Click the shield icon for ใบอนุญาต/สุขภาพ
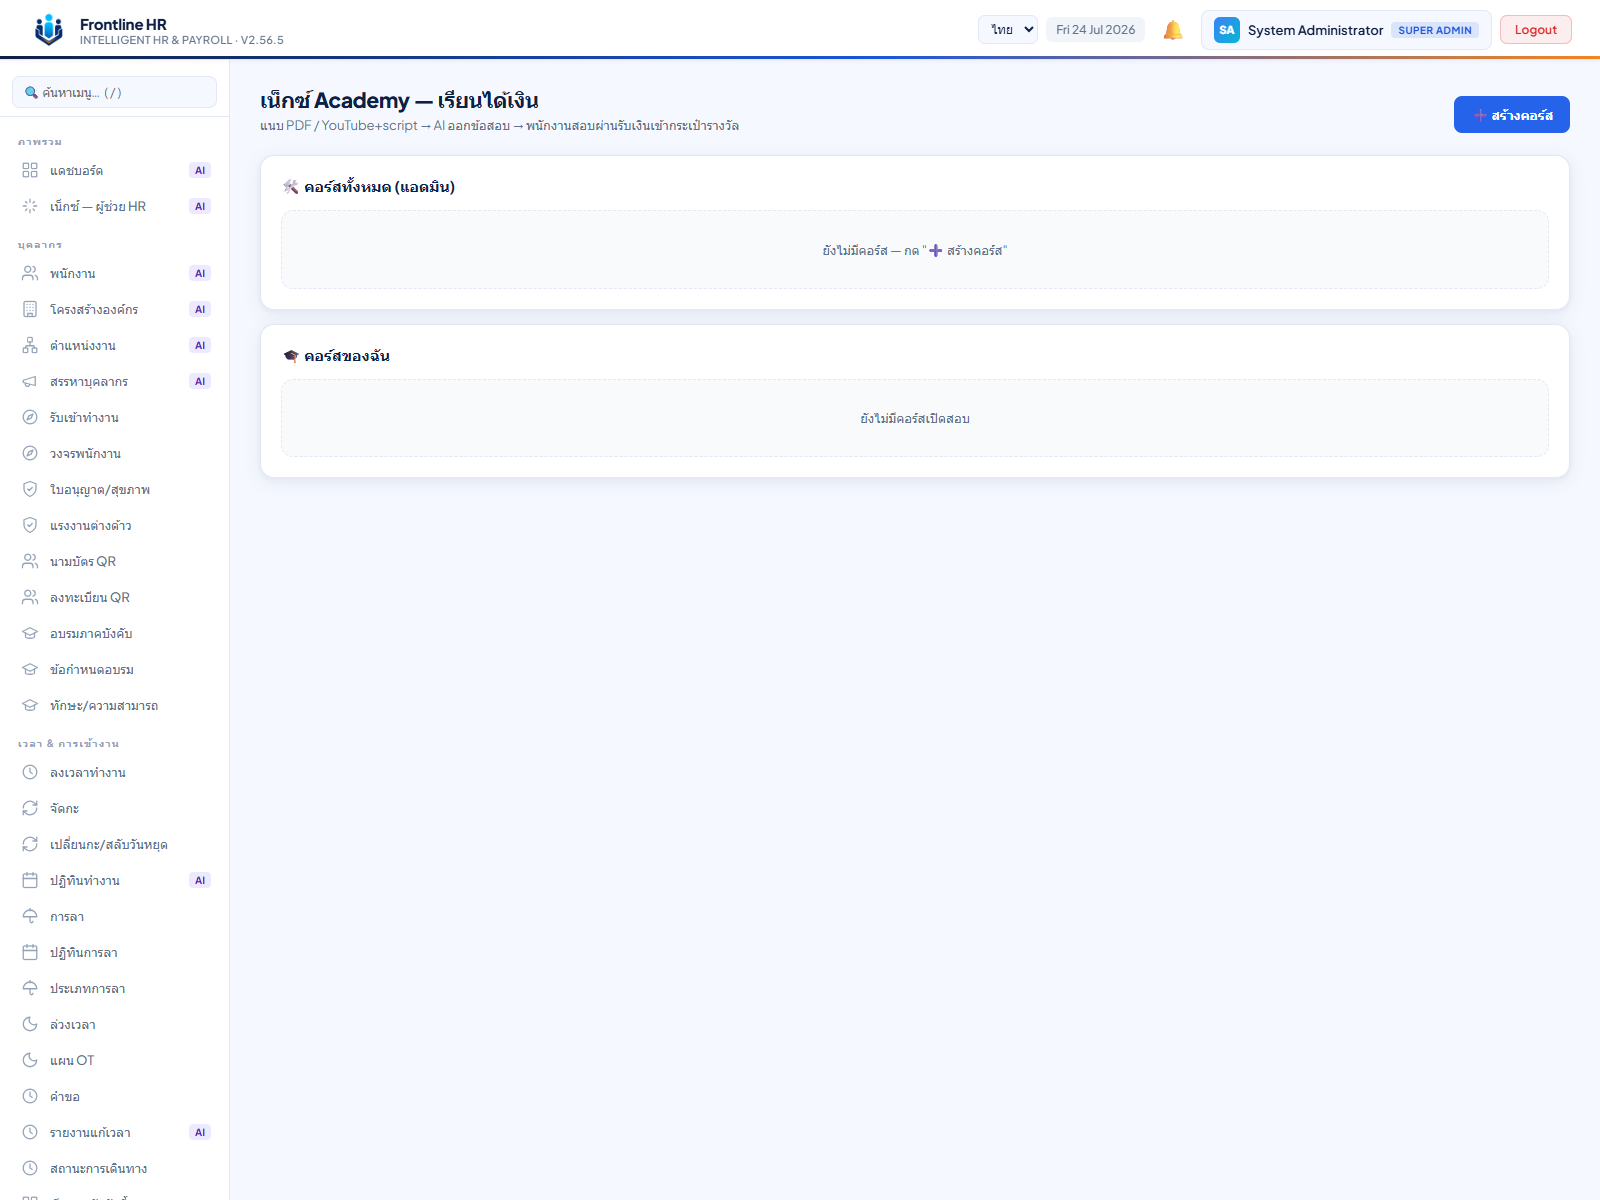 pos(30,489)
